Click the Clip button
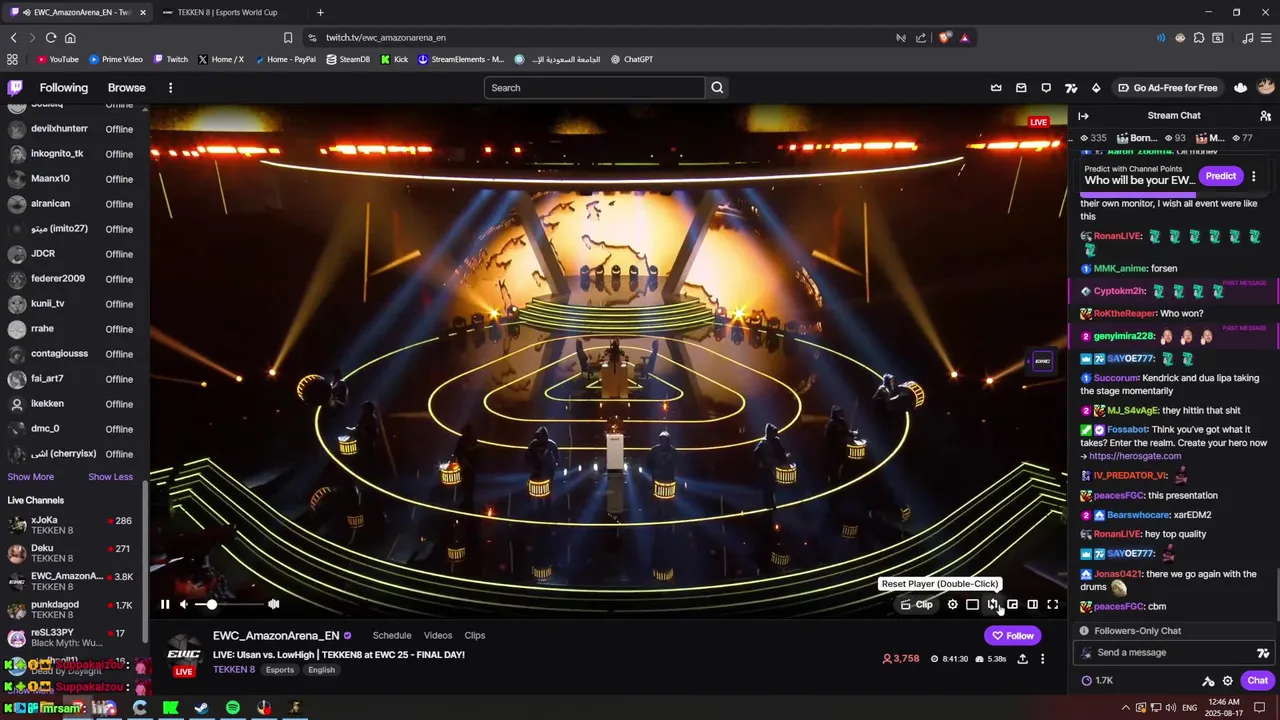1280x720 pixels. point(916,604)
